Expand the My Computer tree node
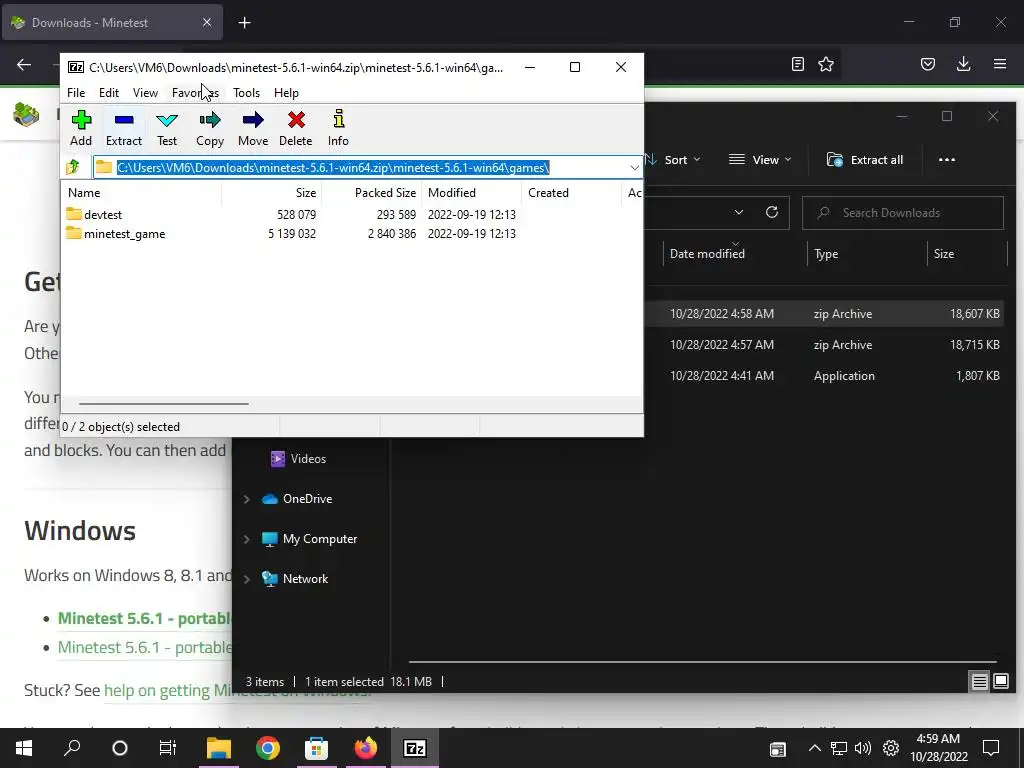 click(x=246, y=539)
